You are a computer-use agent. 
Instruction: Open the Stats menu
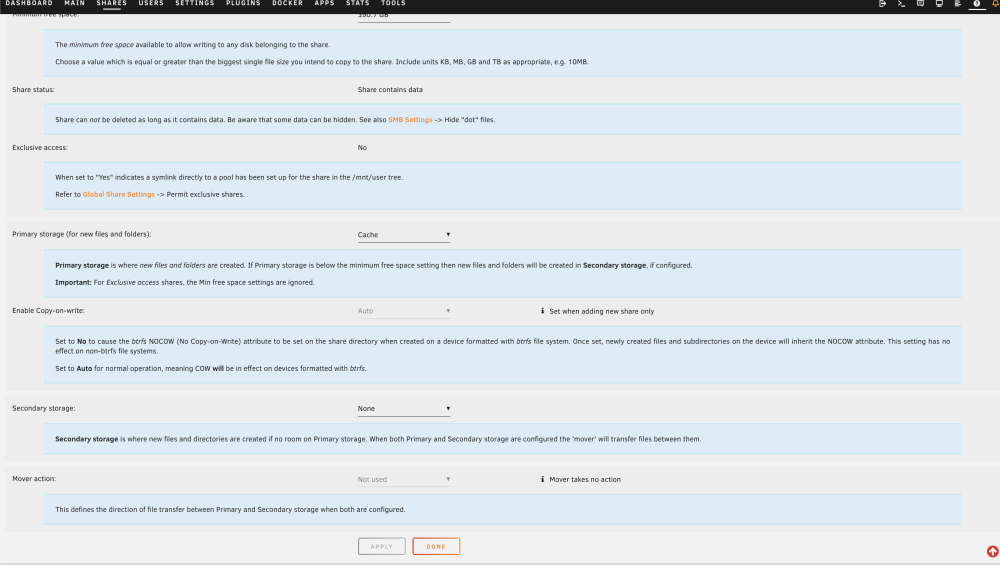(x=357, y=3)
